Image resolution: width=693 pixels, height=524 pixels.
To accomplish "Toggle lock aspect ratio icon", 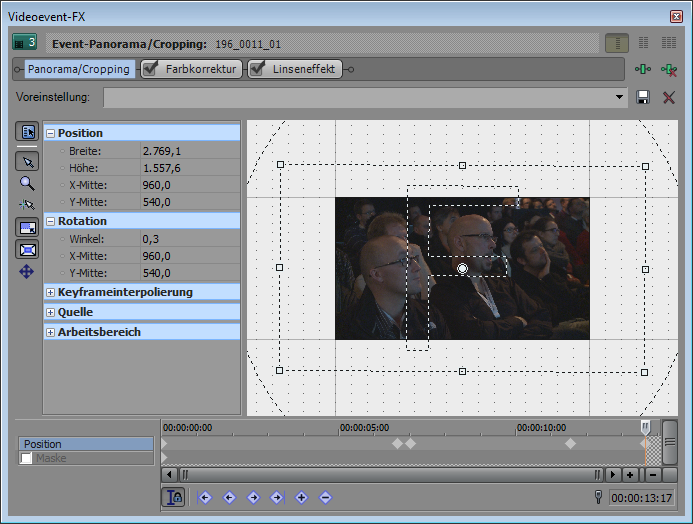I will click(x=27, y=228).
